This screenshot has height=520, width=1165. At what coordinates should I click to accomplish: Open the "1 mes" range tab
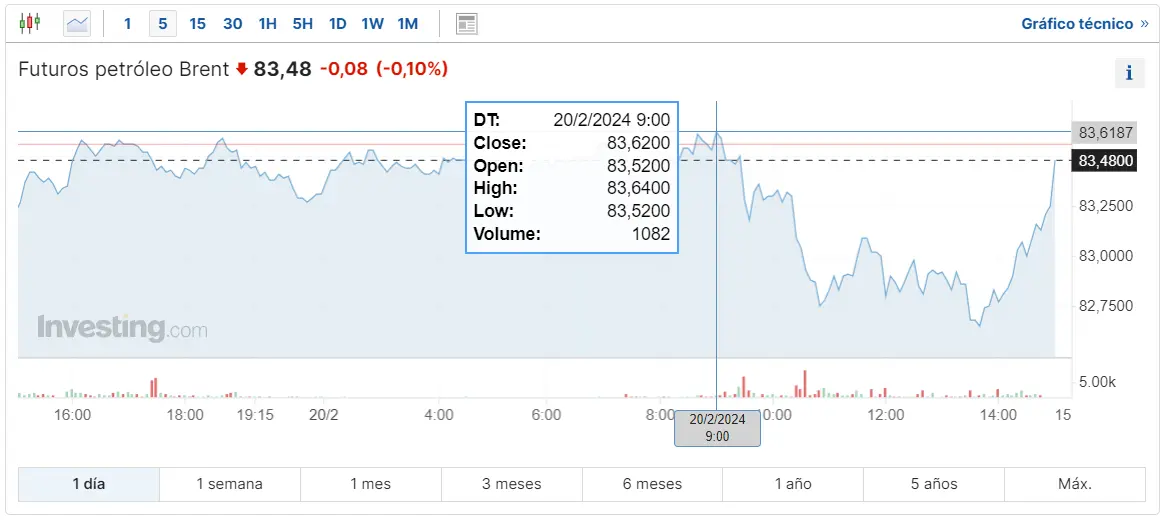click(x=370, y=484)
